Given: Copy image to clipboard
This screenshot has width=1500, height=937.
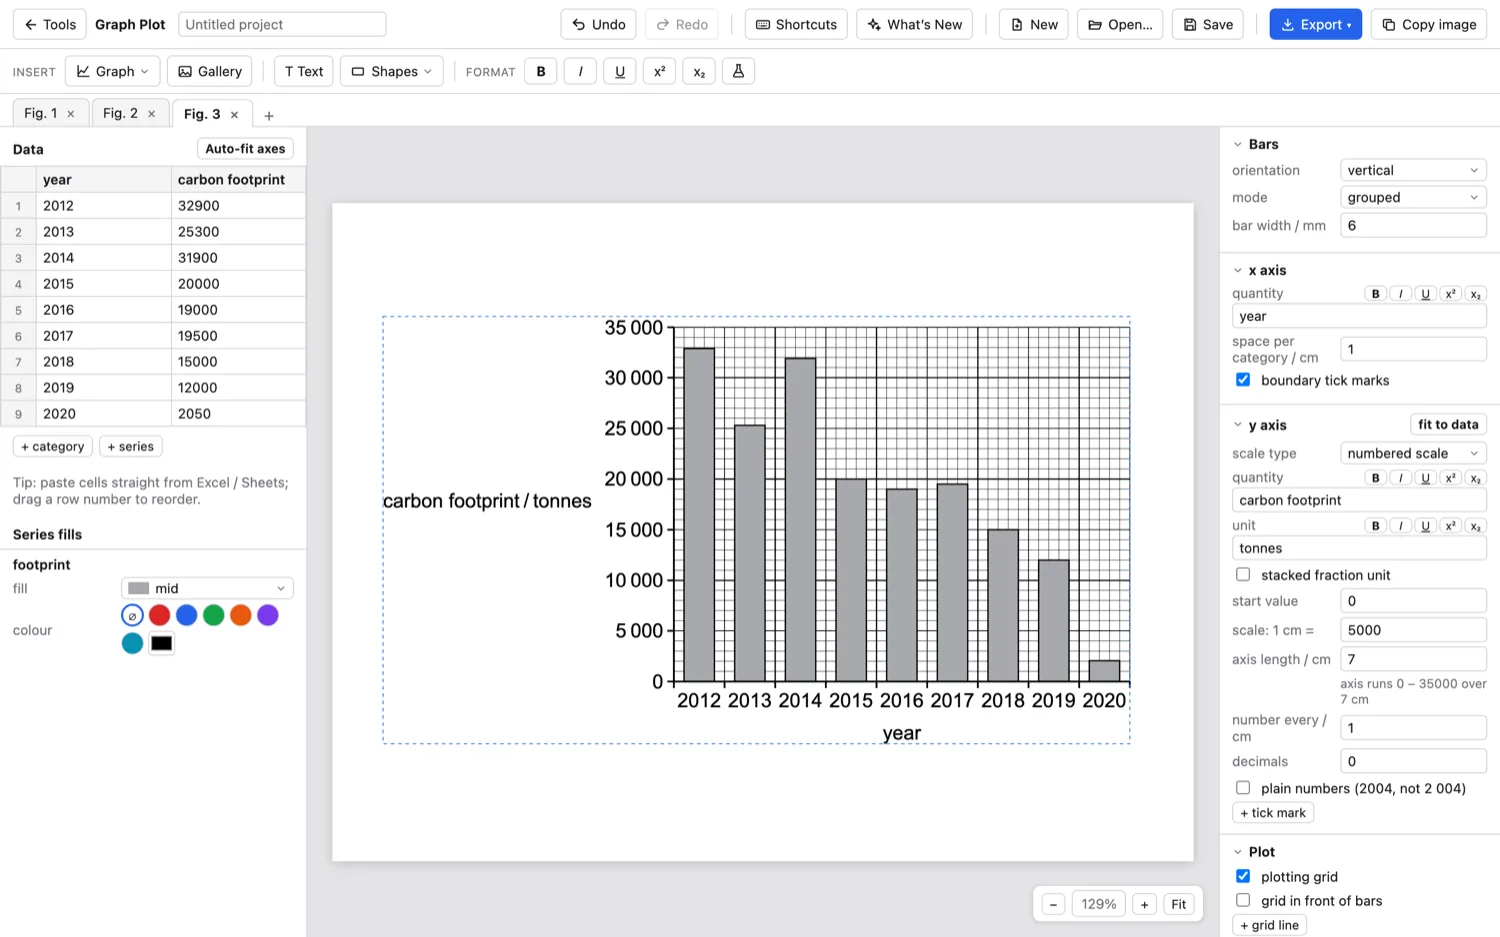Looking at the screenshot, I should click(x=1428, y=24).
